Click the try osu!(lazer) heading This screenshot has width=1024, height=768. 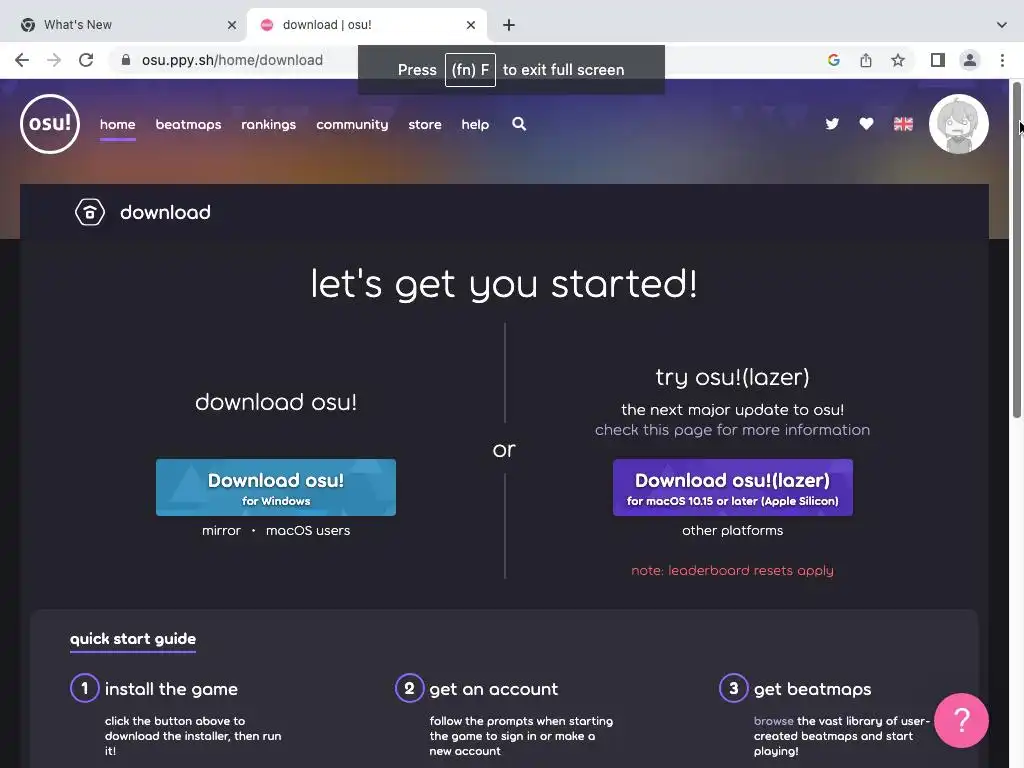coord(733,377)
